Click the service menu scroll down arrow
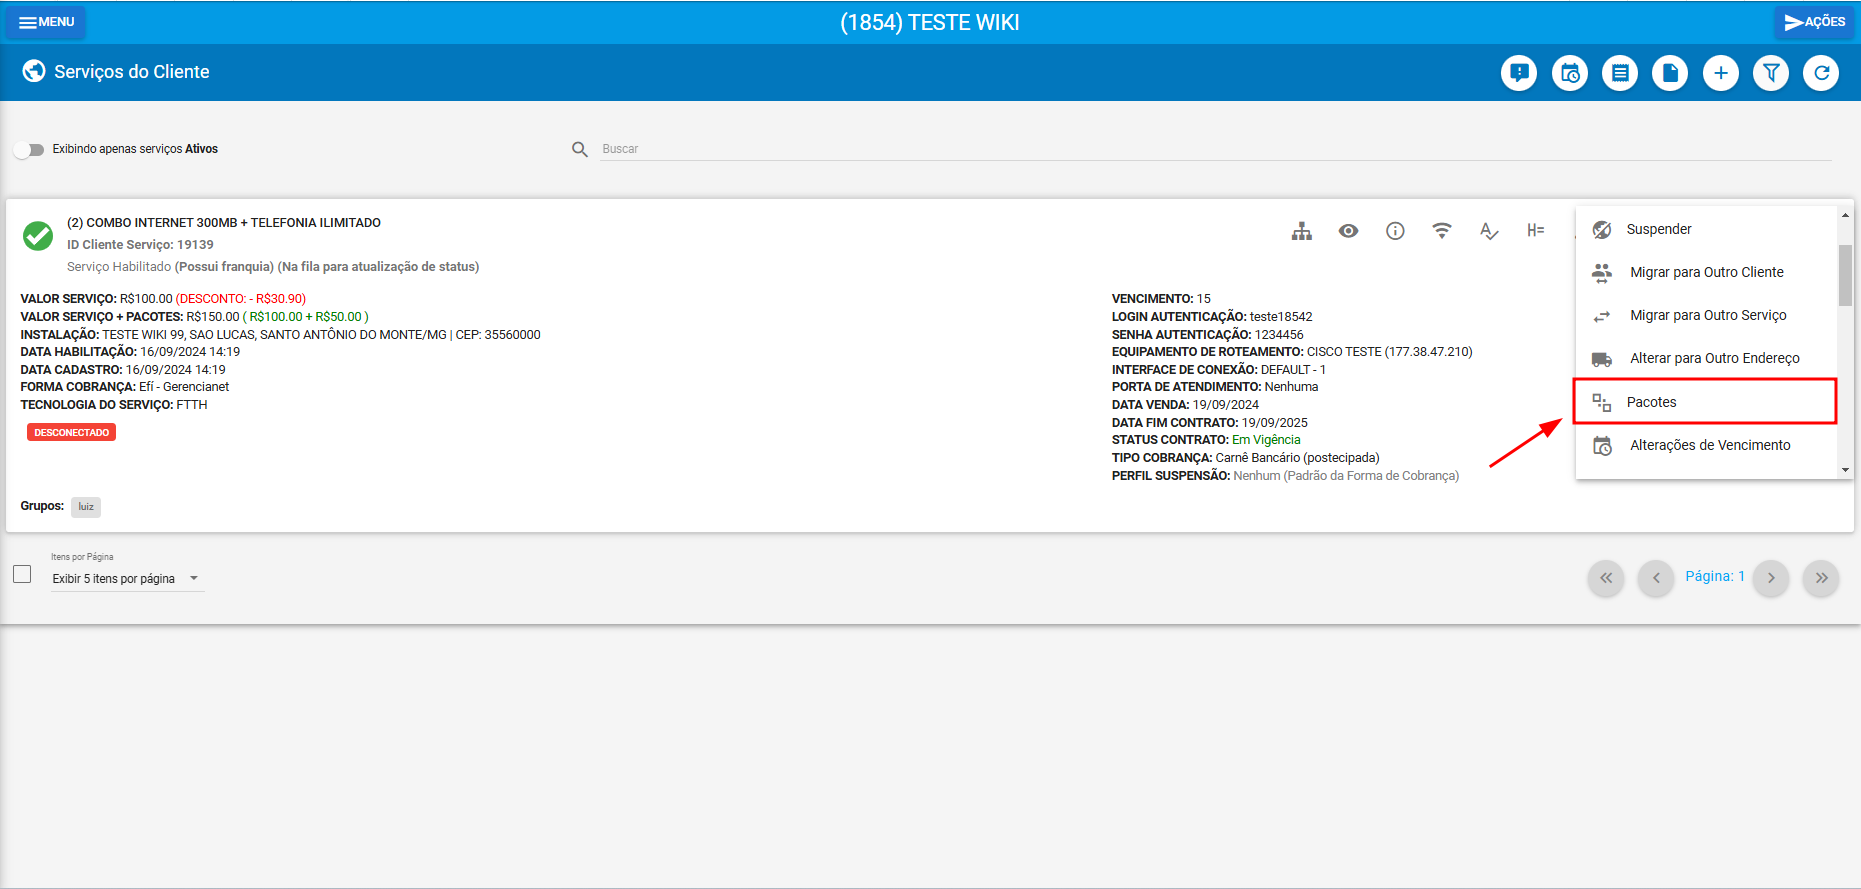The image size is (1861, 889). (1845, 470)
